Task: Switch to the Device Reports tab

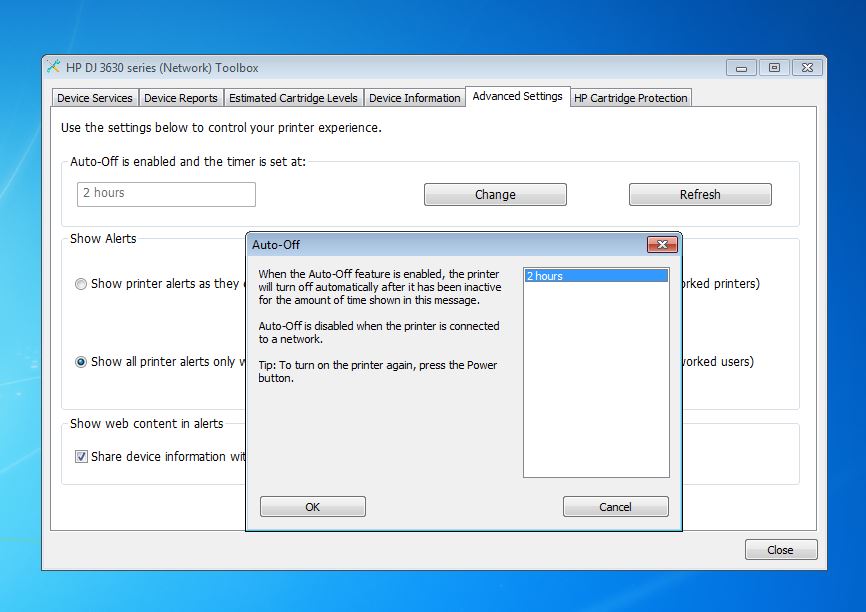Action: click(181, 98)
